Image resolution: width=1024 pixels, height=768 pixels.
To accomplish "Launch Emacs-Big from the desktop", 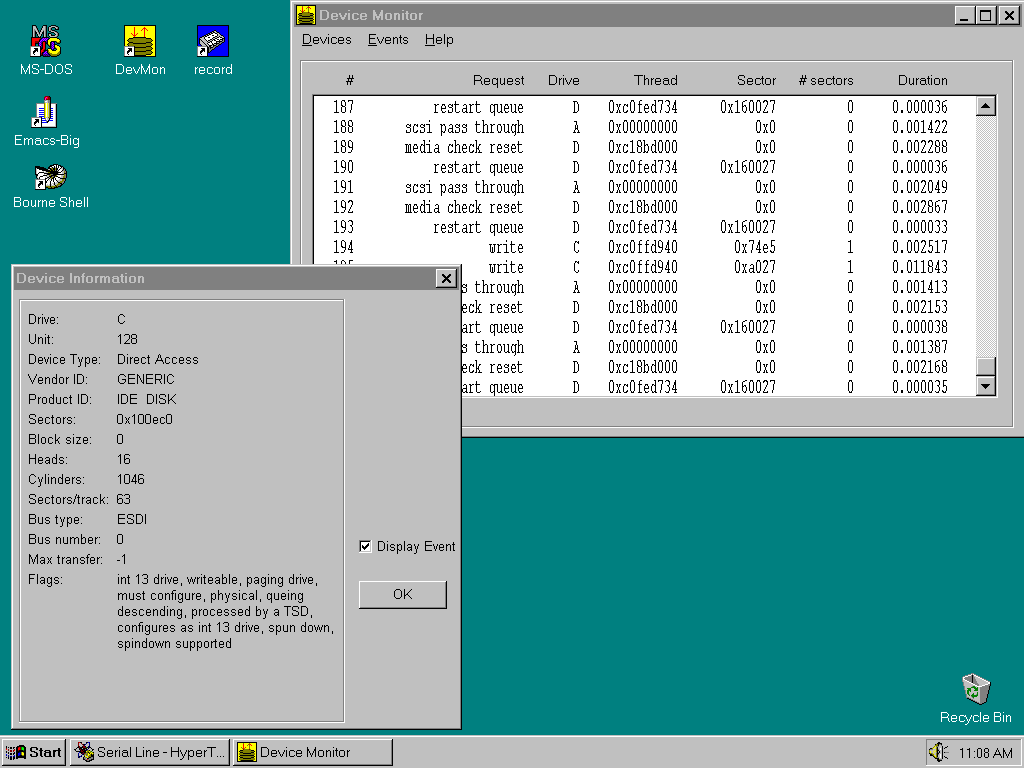I will 46,113.
